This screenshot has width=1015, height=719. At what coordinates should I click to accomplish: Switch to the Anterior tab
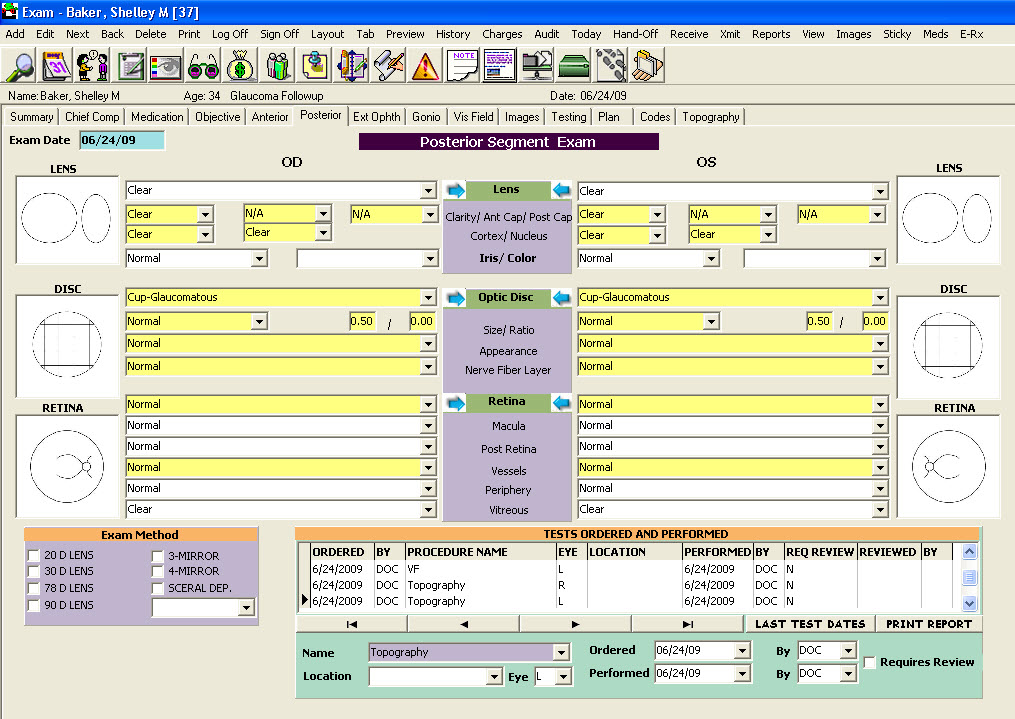click(x=270, y=117)
